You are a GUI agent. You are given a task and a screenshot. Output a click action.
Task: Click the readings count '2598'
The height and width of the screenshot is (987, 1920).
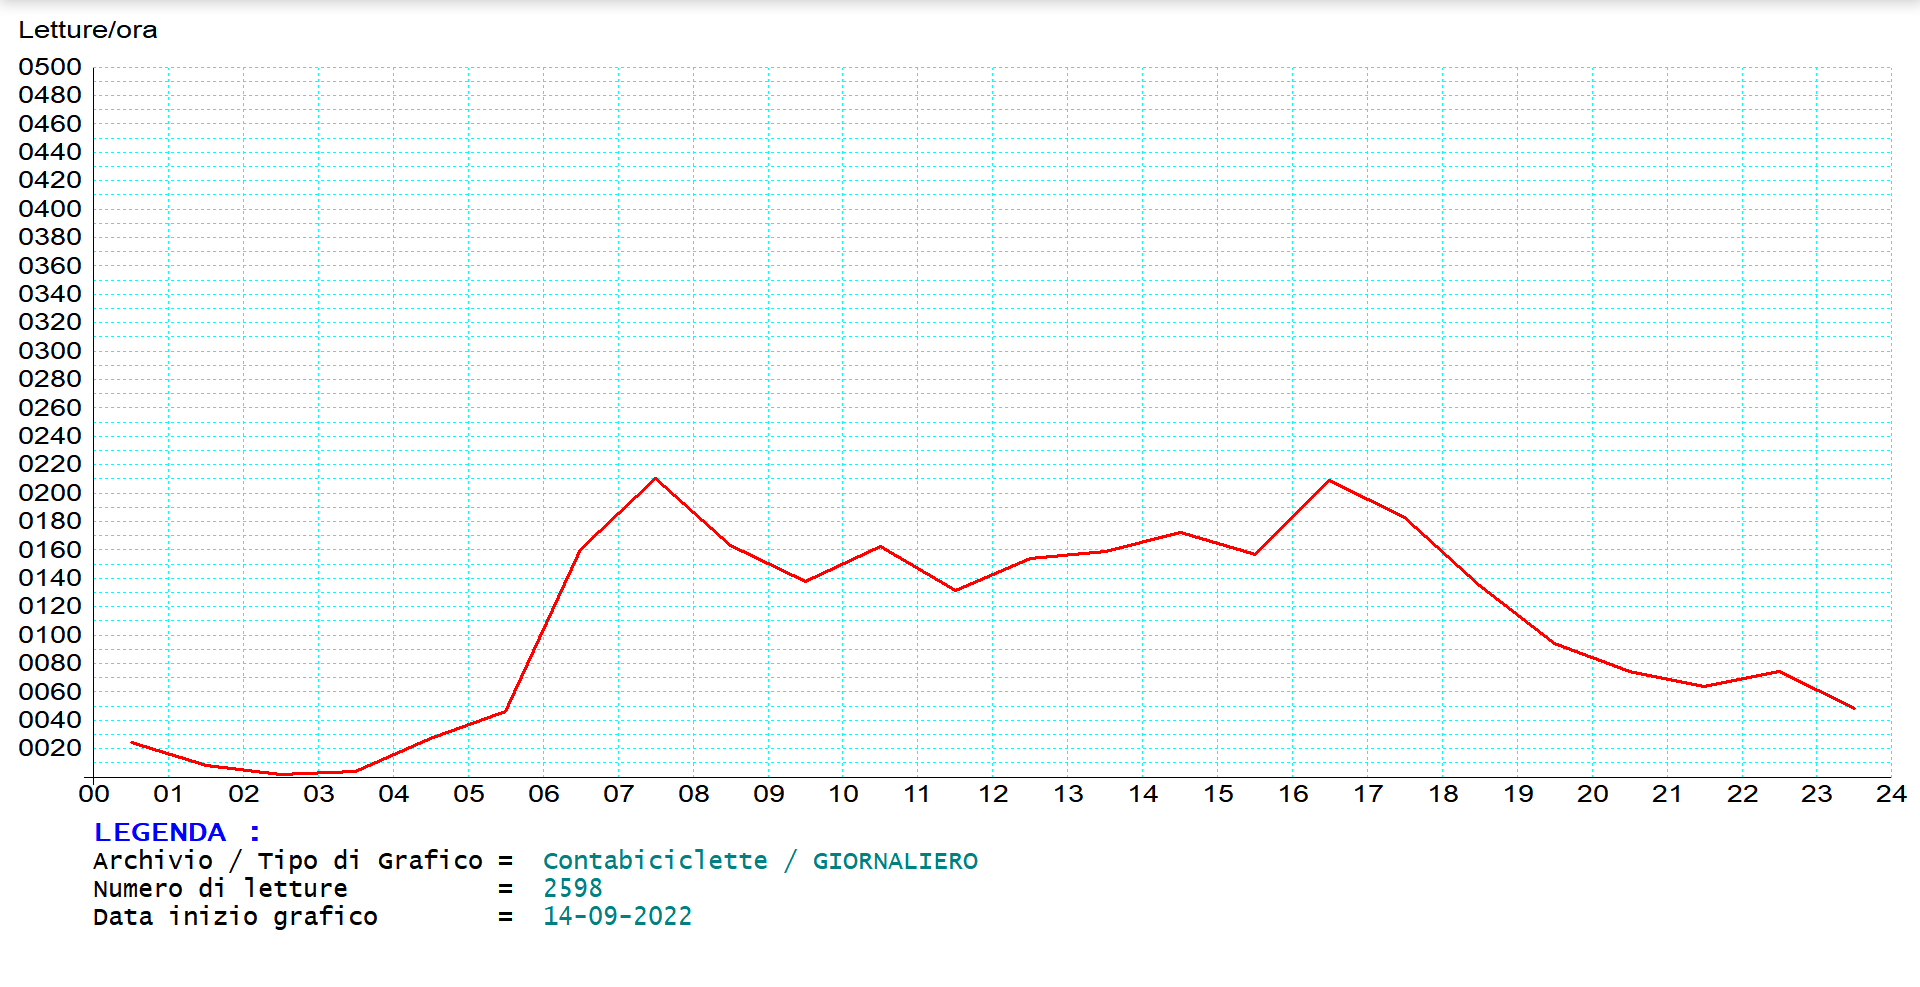[x=573, y=888]
